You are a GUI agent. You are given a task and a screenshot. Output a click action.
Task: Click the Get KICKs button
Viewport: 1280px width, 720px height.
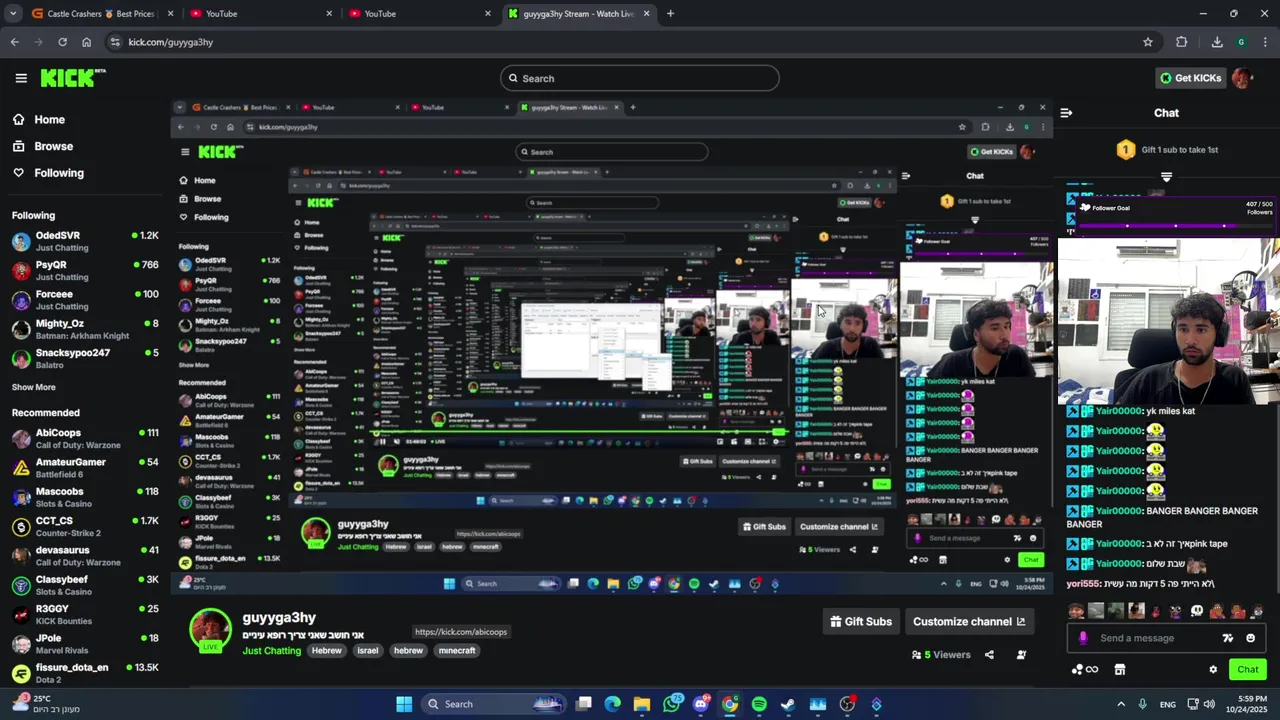[1190, 78]
